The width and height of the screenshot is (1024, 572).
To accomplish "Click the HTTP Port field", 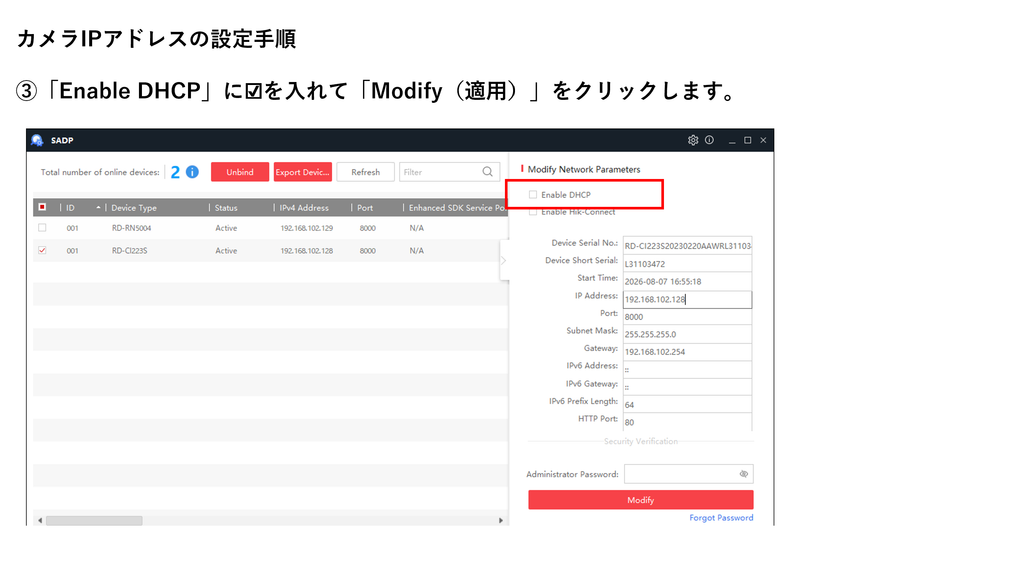I will pyautogui.click(x=687, y=422).
